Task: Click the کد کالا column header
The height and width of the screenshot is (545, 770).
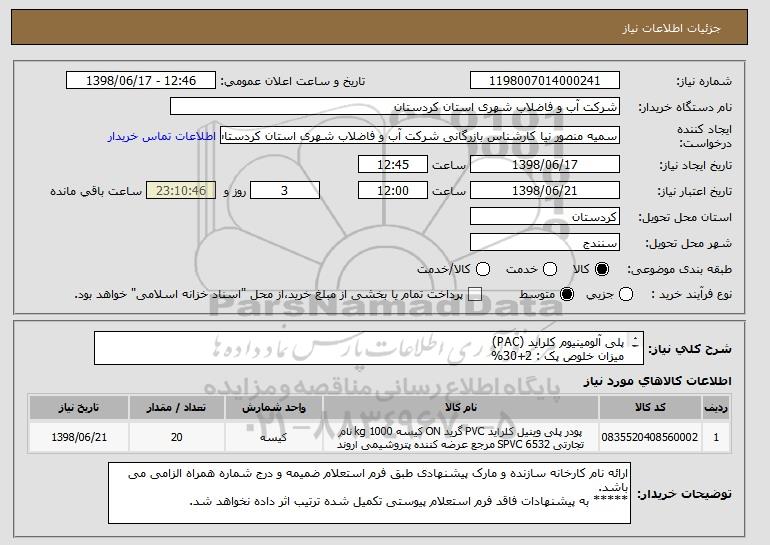Action: click(x=650, y=408)
